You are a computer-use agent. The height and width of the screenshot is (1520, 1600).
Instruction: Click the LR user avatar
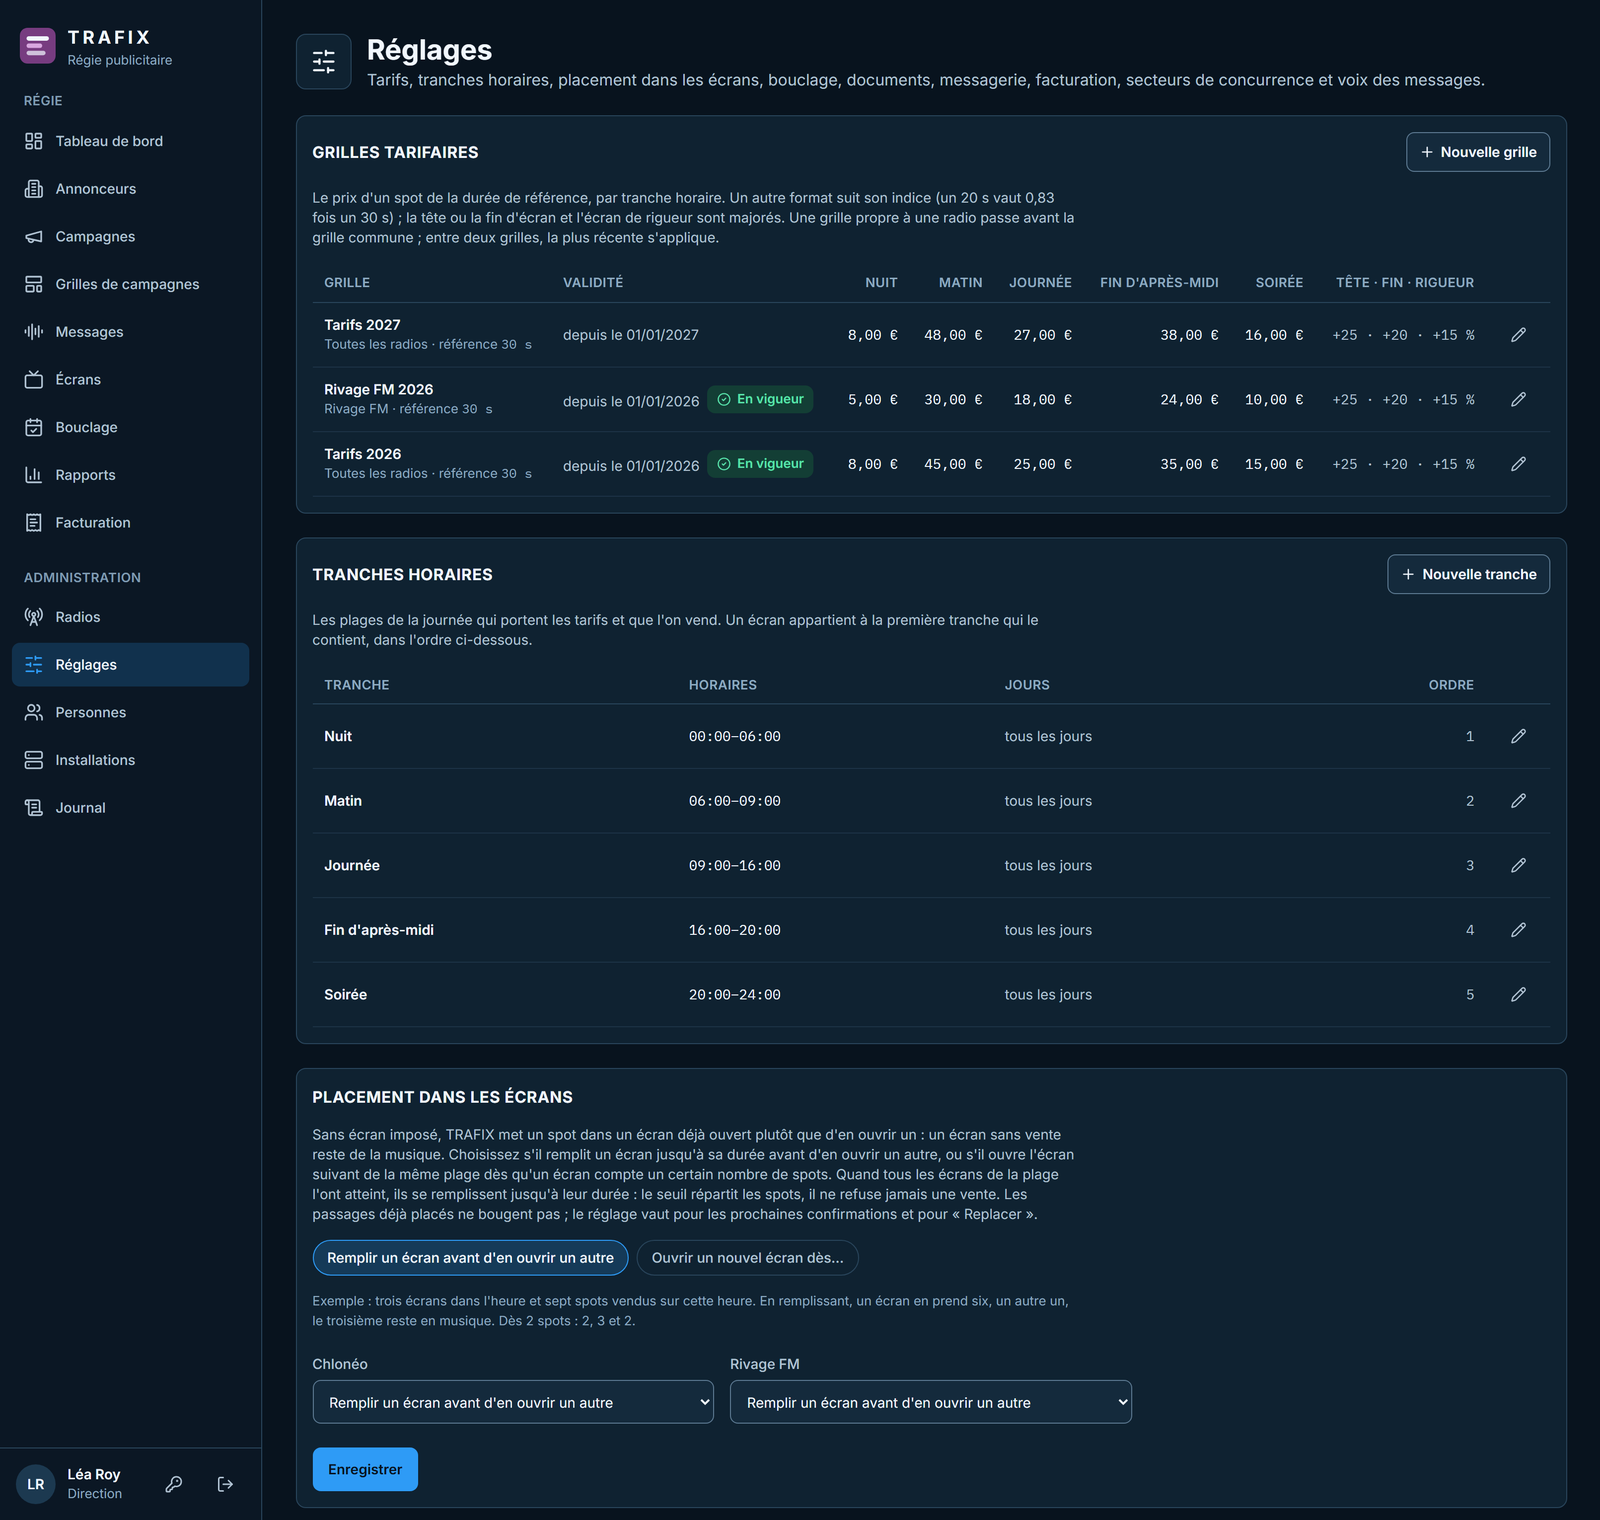[x=36, y=1484]
